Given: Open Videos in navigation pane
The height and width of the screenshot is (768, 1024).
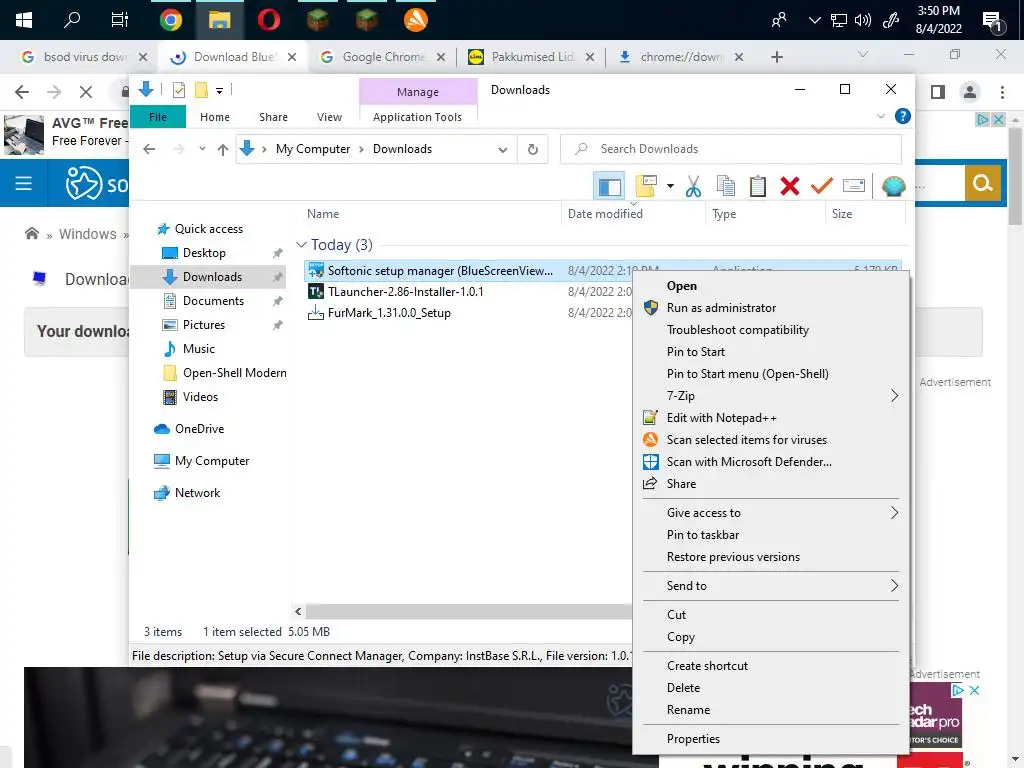Looking at the screenshot, I should [200, 397].
